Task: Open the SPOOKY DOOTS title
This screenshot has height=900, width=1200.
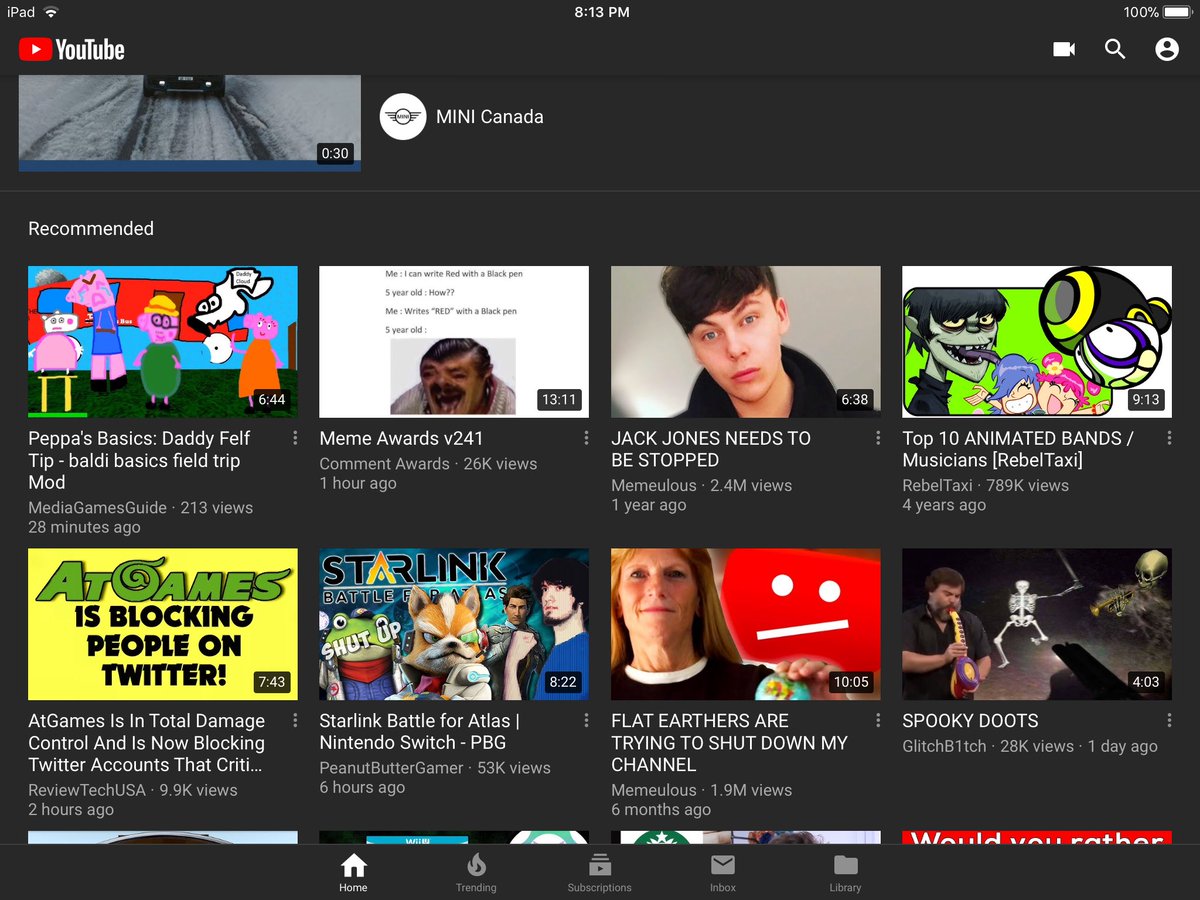Action: click(x=970, y=720)
